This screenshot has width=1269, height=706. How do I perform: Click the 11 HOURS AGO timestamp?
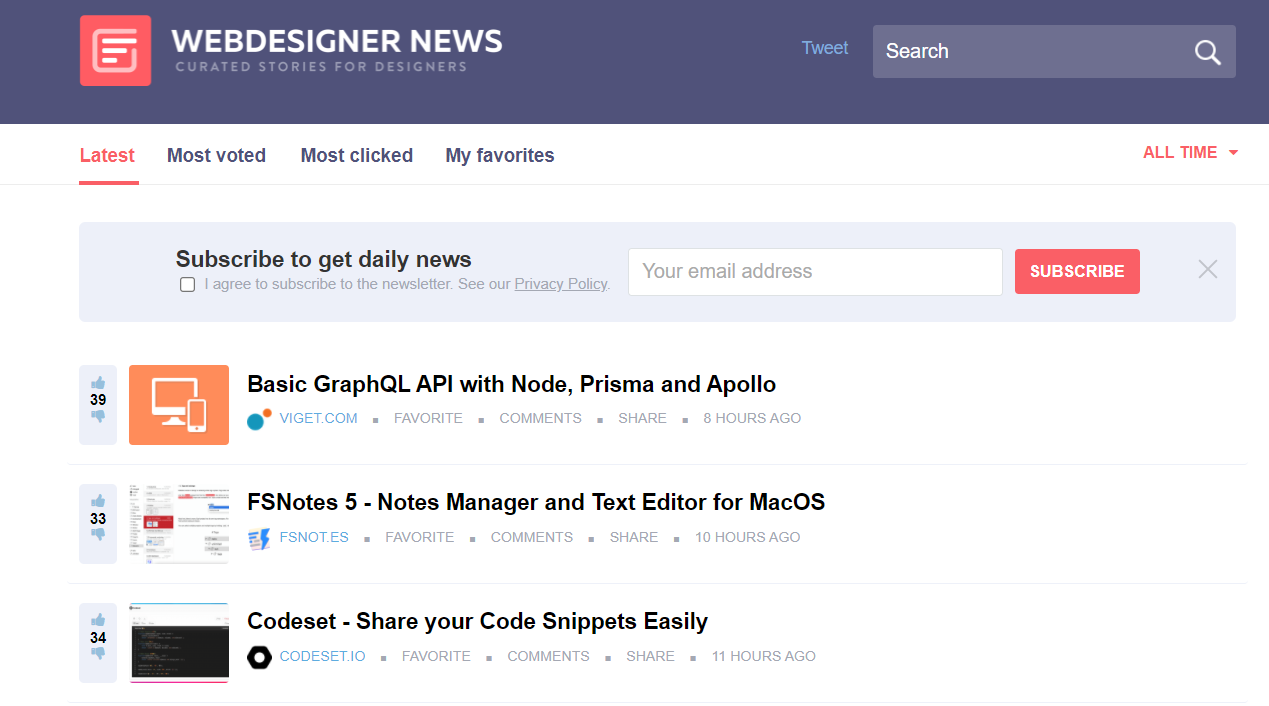[x=764, y=656]
